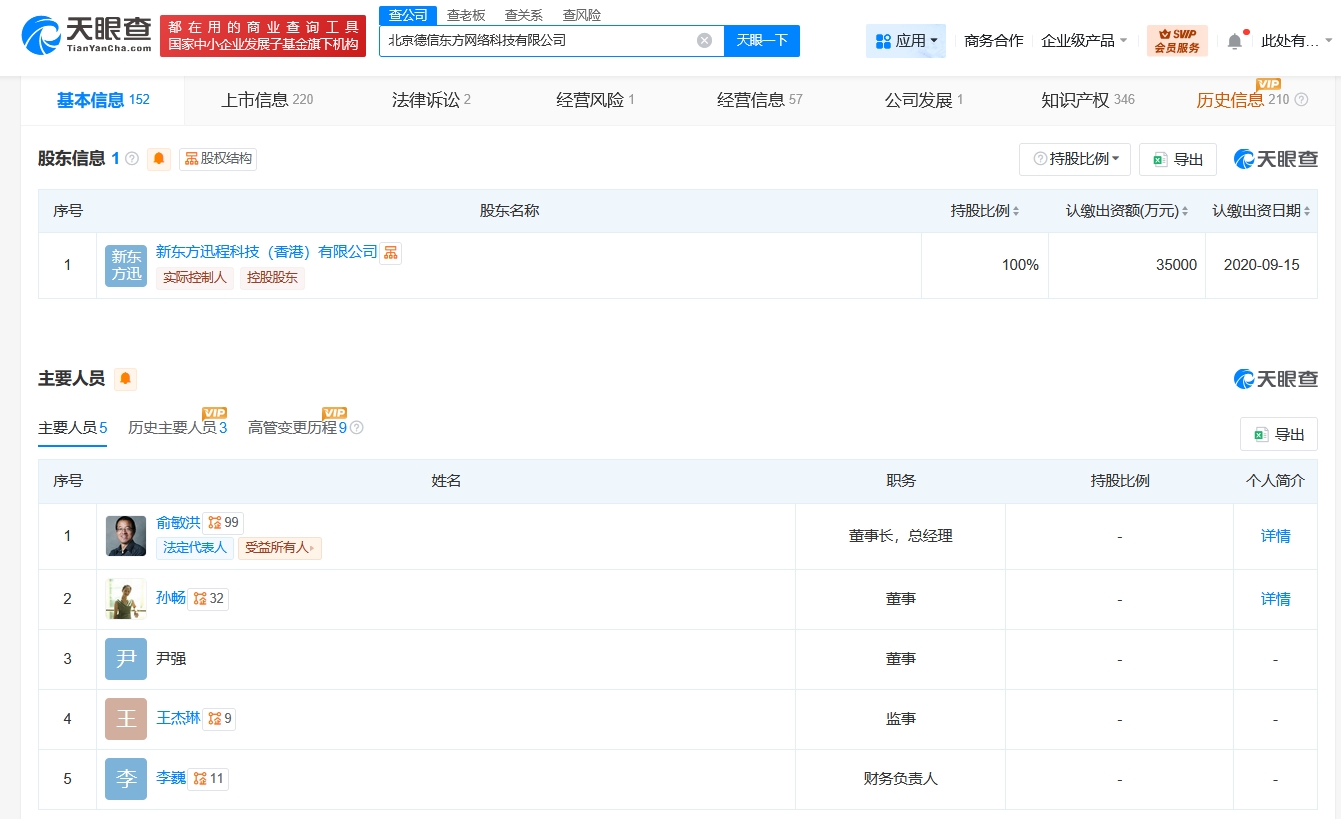This screenshot has height=819, width=1341.
Task: Click relation count badge 99 beside 俞敏洪
Action: click(x=223, y=522)
